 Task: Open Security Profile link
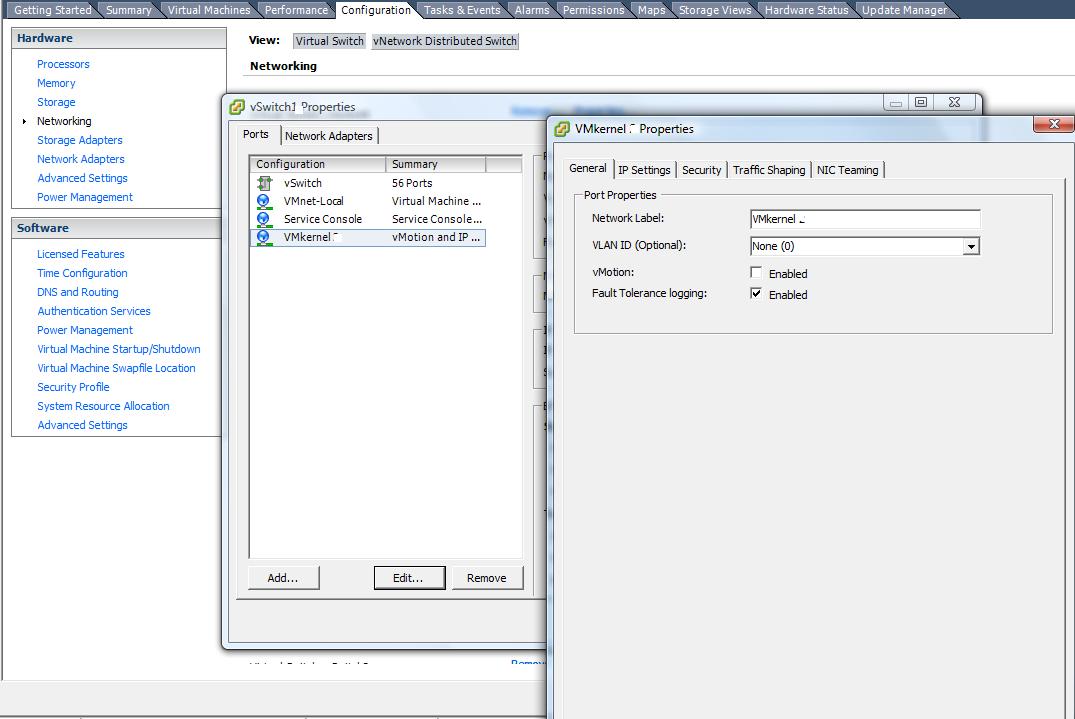click(x=73, y=387)
